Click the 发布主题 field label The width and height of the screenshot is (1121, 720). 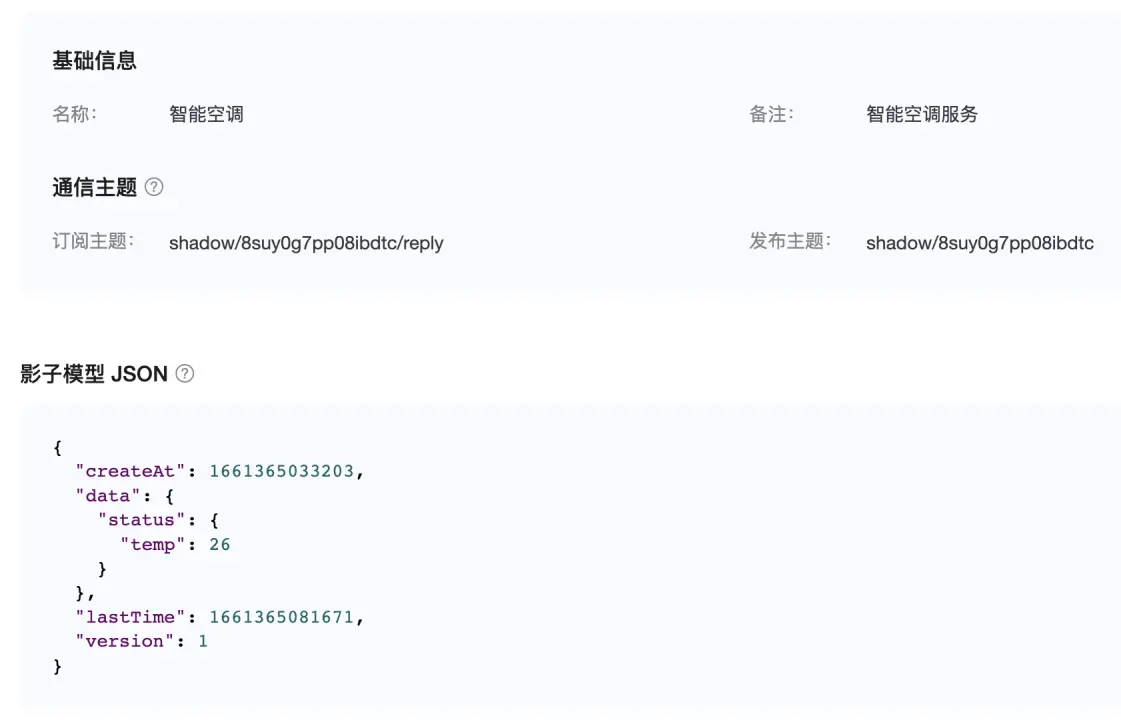click(790, 241)
